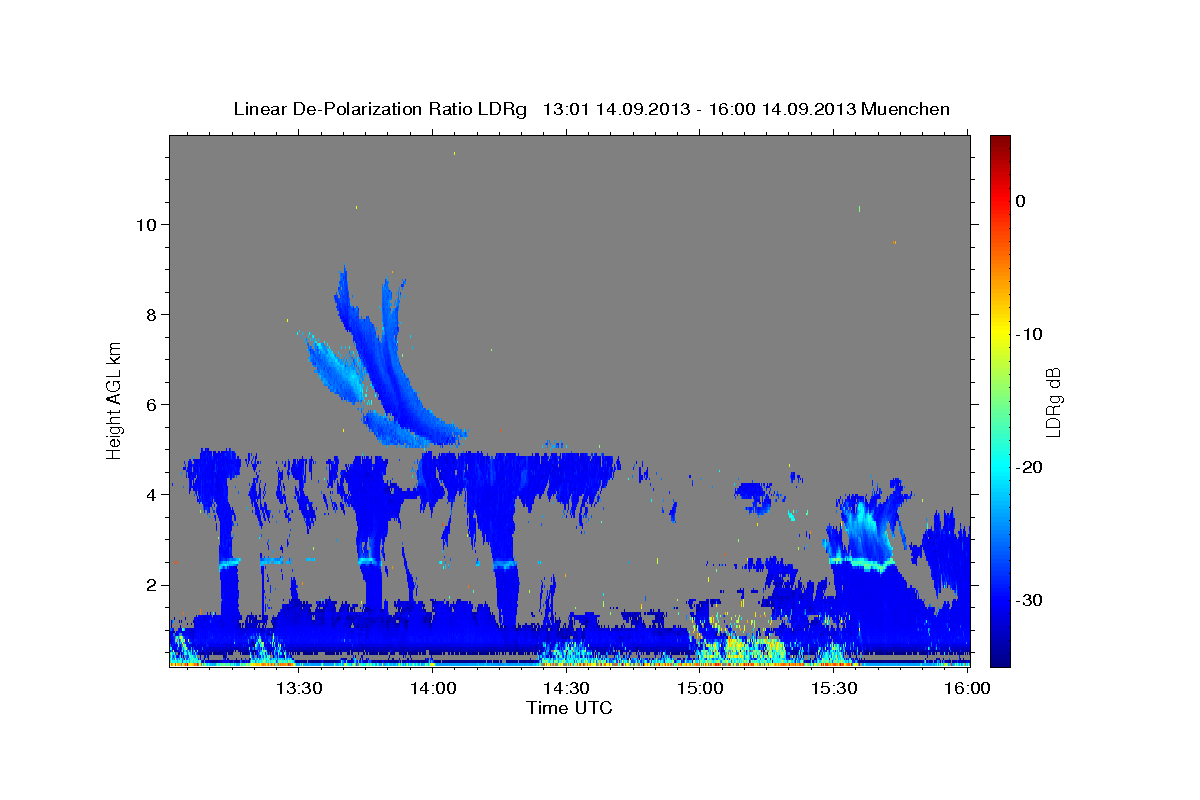This screenshot has height=800, width=1200.
Task: Click the green section of the colorbar
Action: pyautogui.click(x=1000, y=400)
